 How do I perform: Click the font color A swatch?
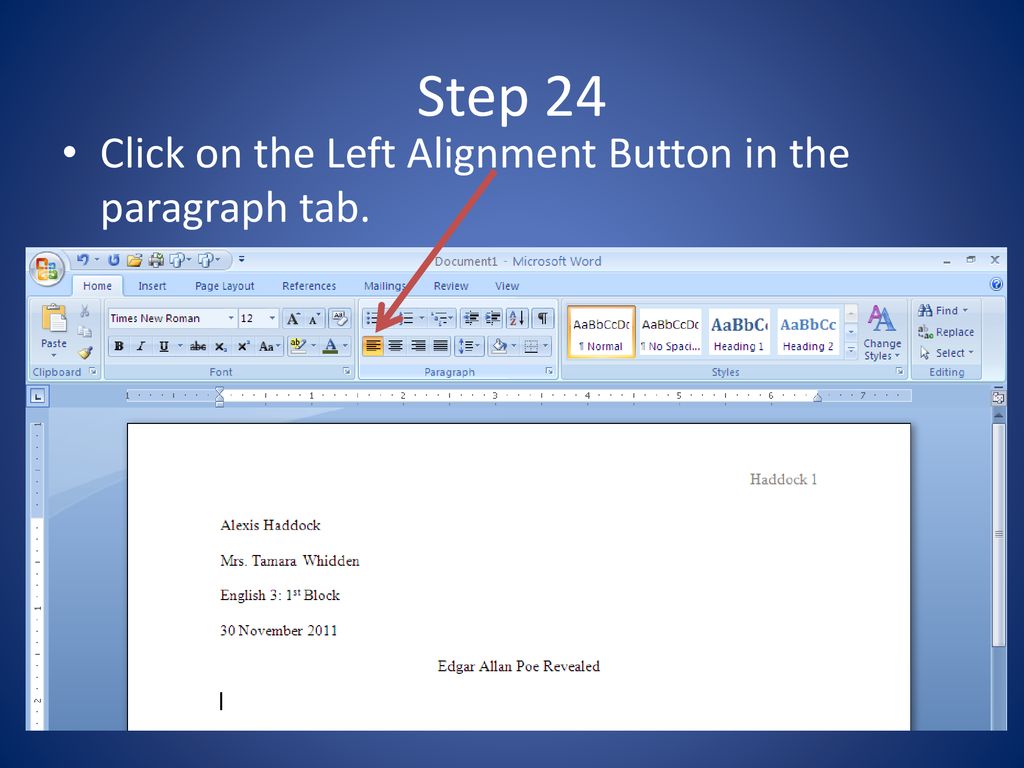click(330, 346)
